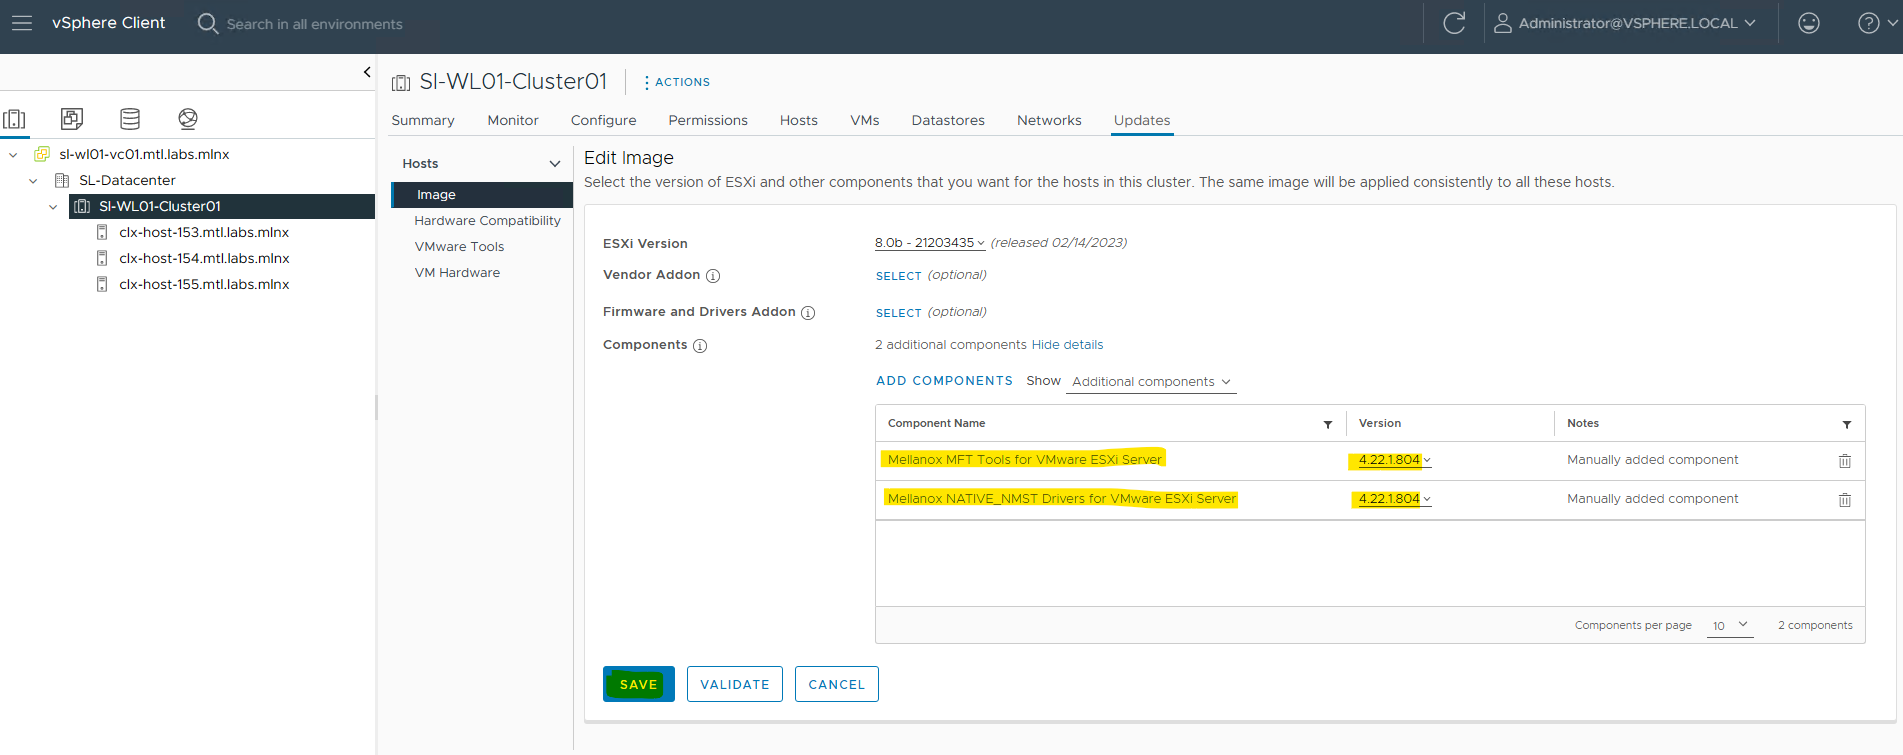
Task: Select host clx-host-154.mtl.labs.mlnx
Action: tap(204, 259)
